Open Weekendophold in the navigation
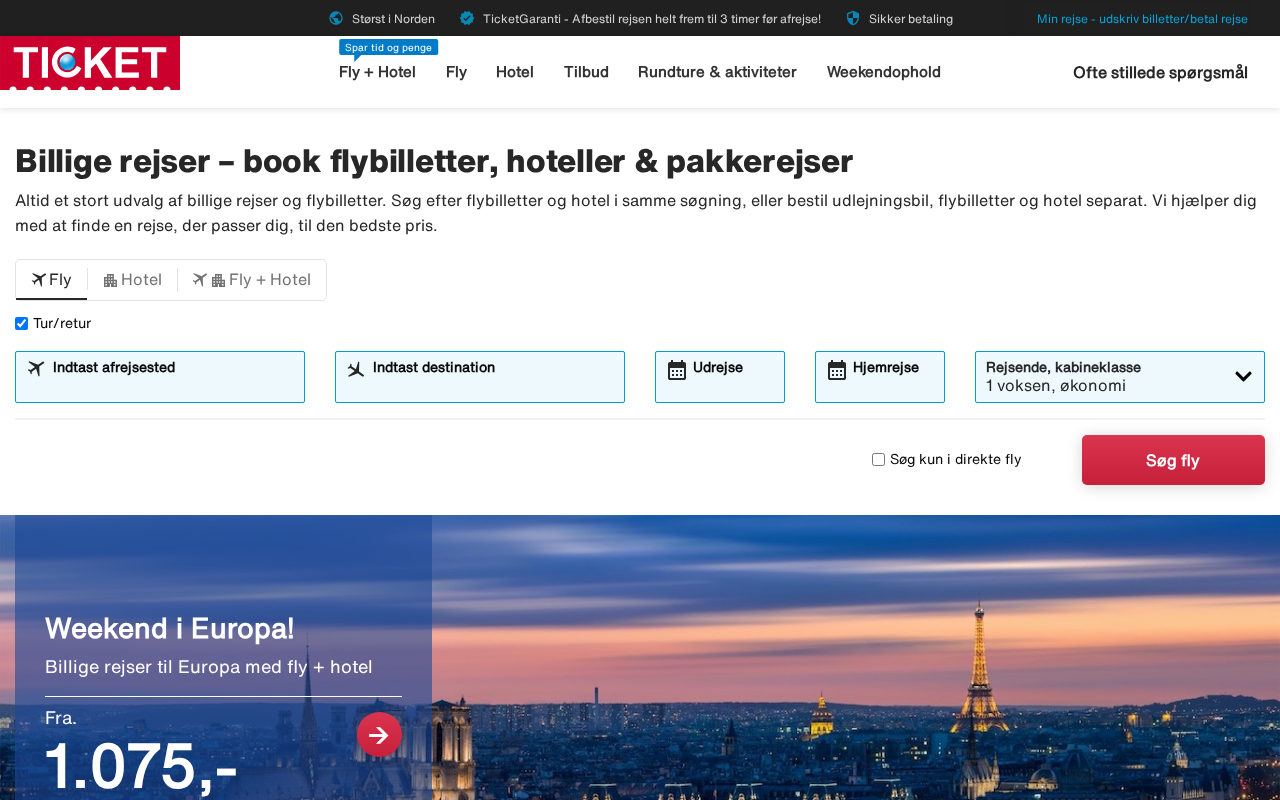Image resolution: width=1280 pixels, height=800 pixels. pyautogui.click(x=884, y=72)
